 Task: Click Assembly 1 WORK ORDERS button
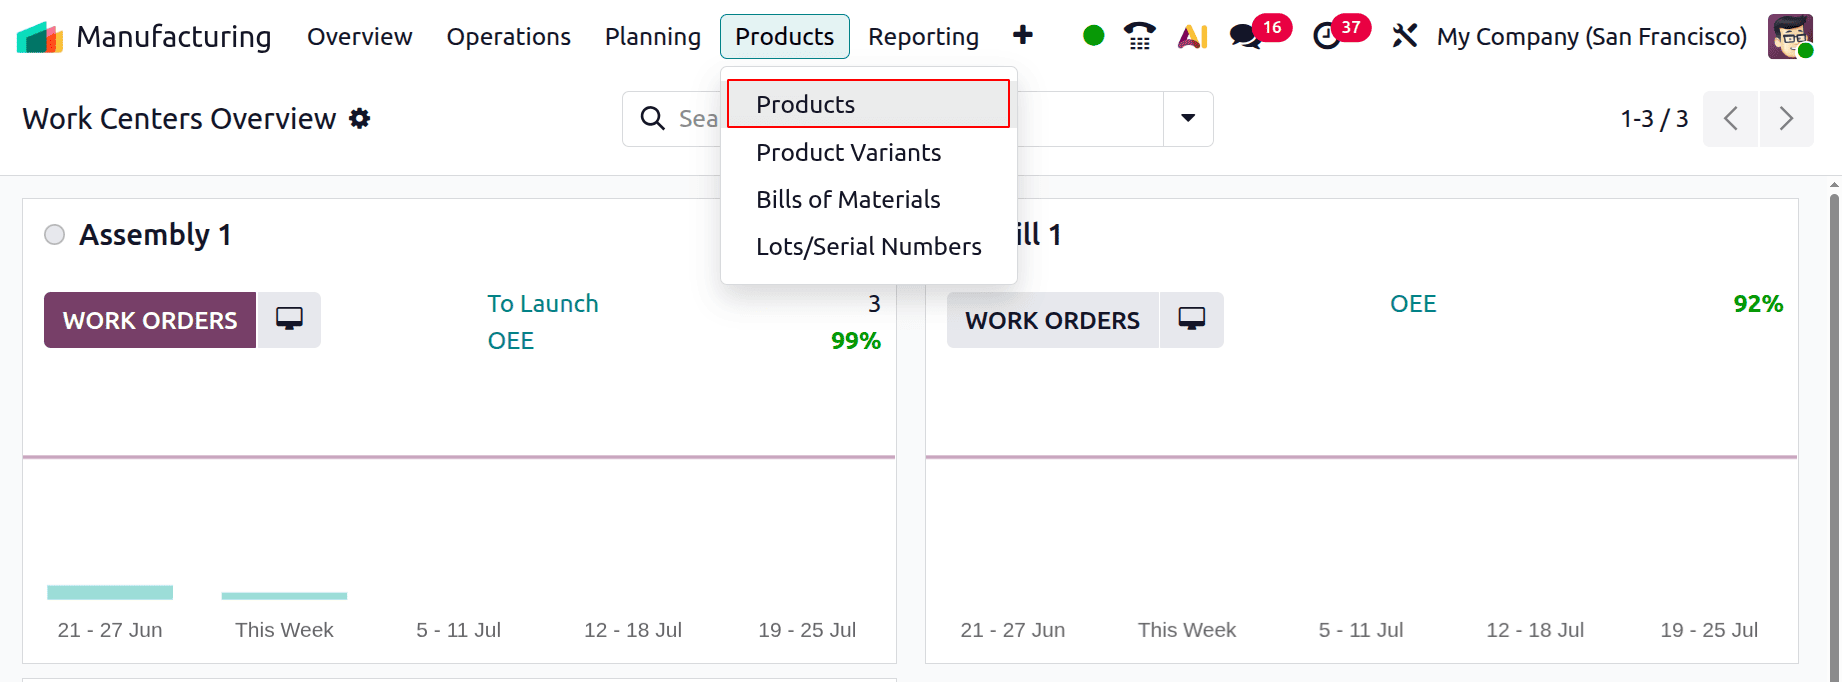pos(150,320)
